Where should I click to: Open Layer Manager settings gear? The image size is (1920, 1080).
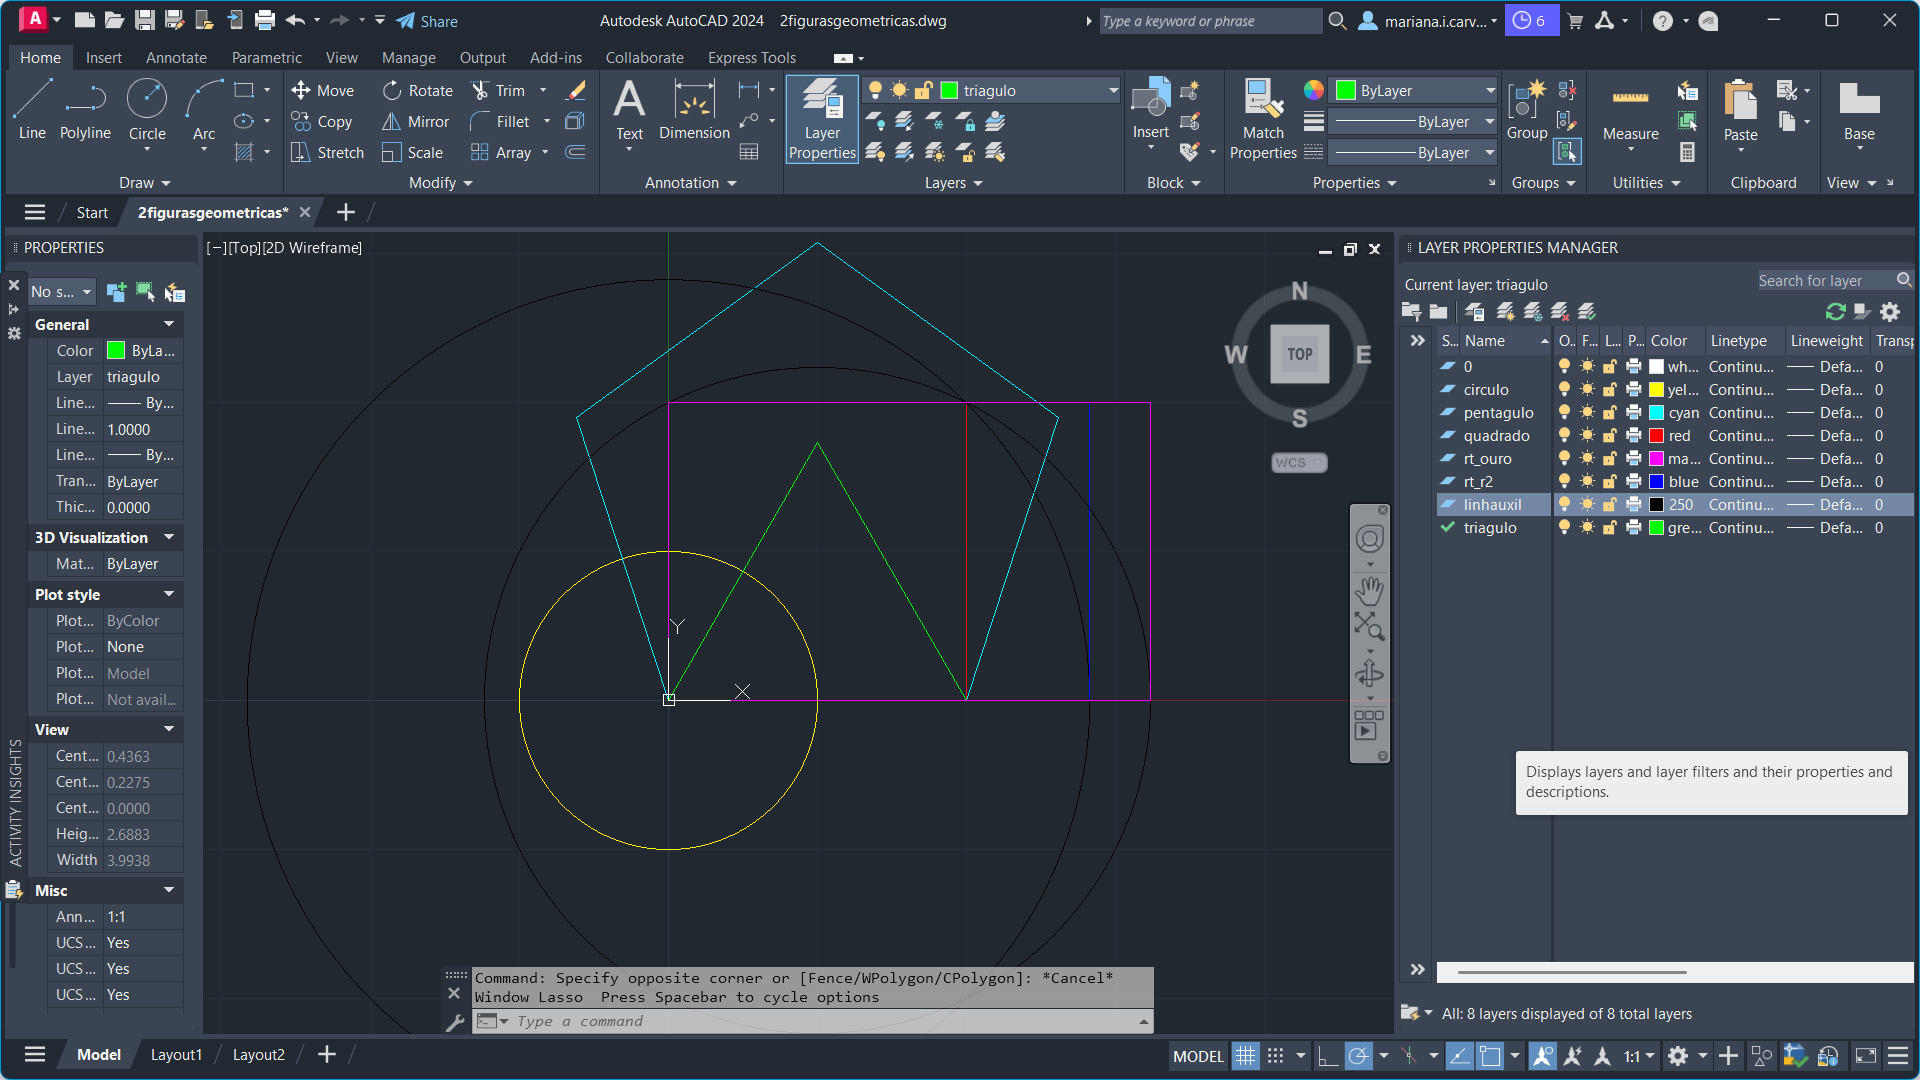(1890, 311)
